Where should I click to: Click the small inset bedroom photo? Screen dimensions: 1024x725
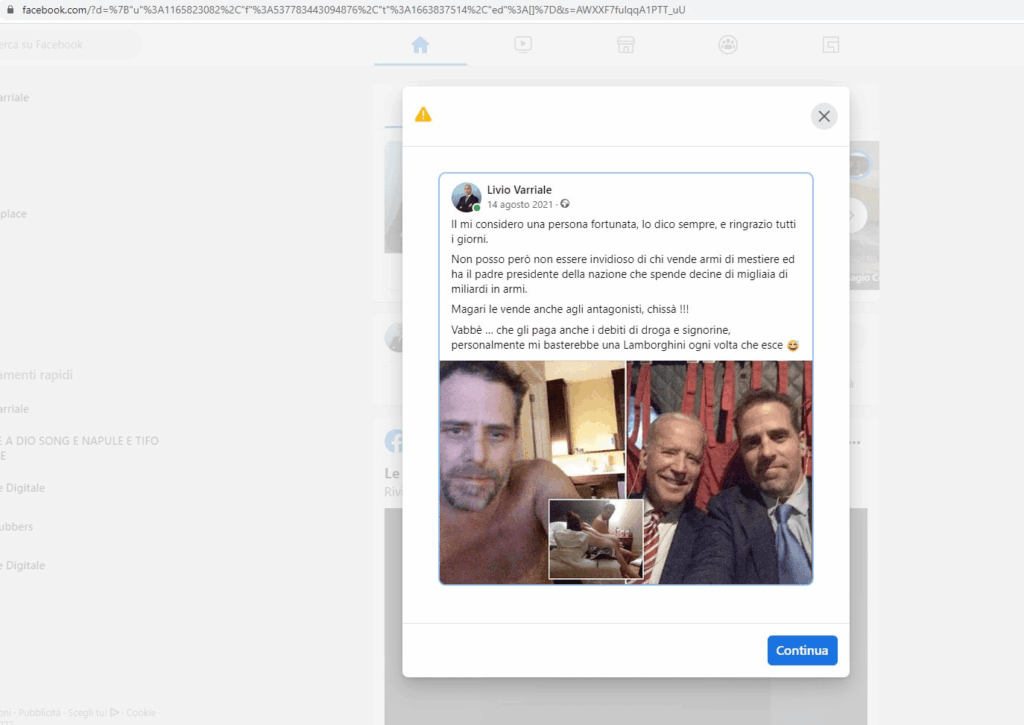tap(596, 540)
